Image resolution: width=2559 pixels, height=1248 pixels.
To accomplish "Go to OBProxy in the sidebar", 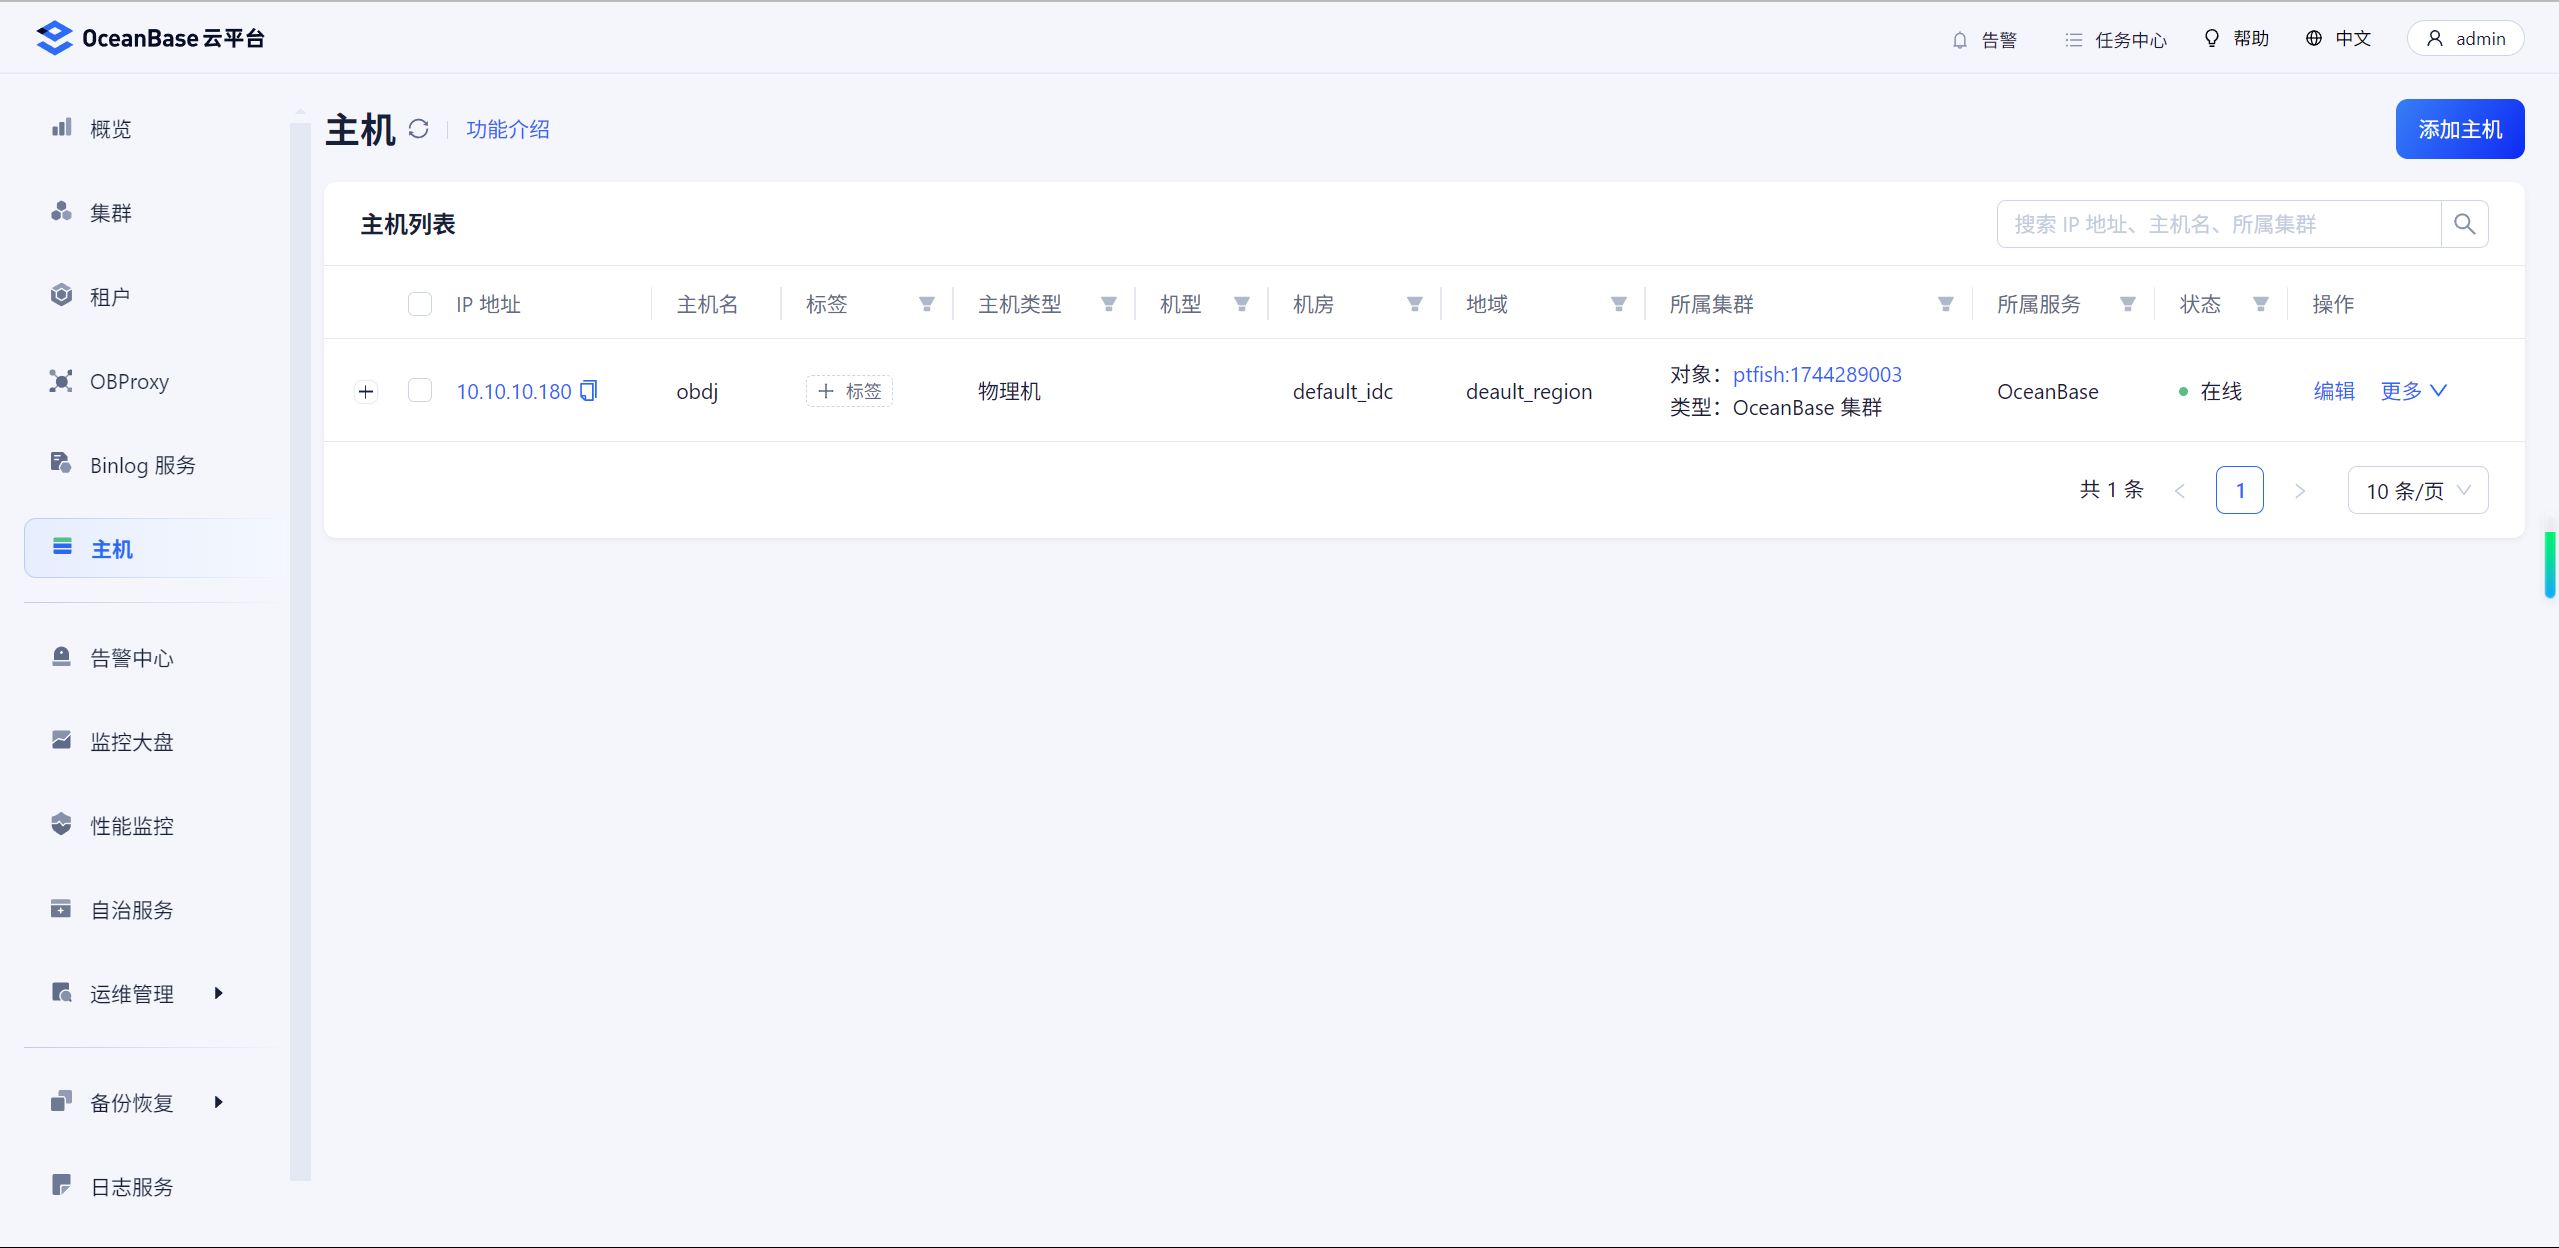I will coord(128,382).
